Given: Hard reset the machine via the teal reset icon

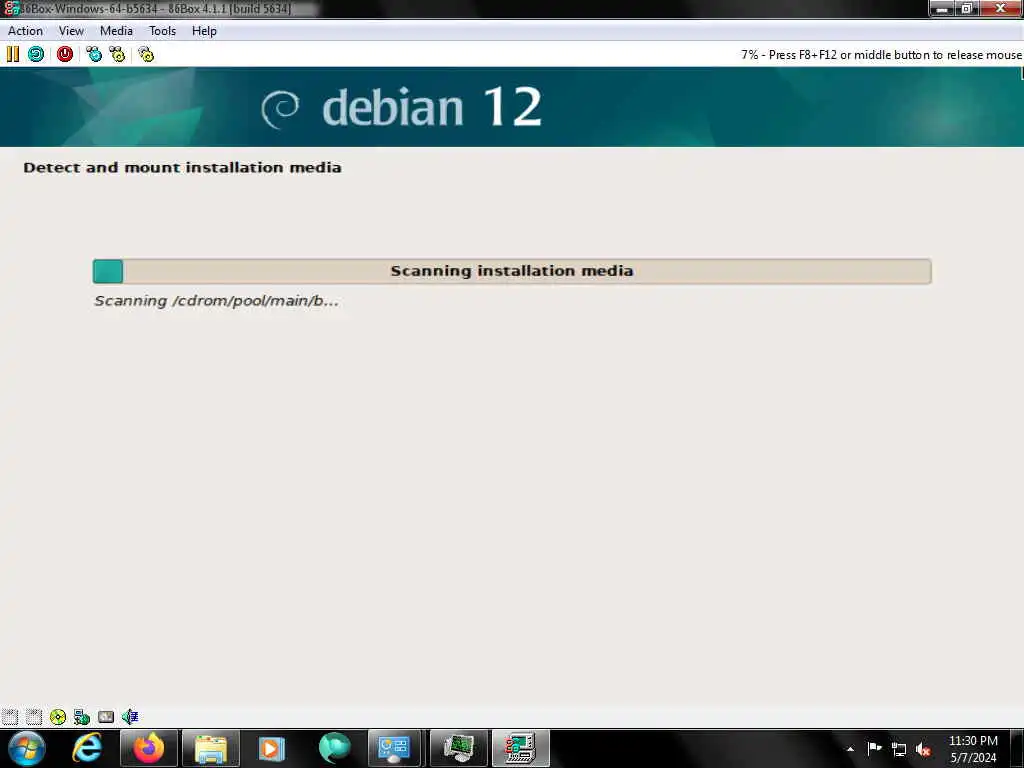Looking at the screenshot, I should point(36,54).
